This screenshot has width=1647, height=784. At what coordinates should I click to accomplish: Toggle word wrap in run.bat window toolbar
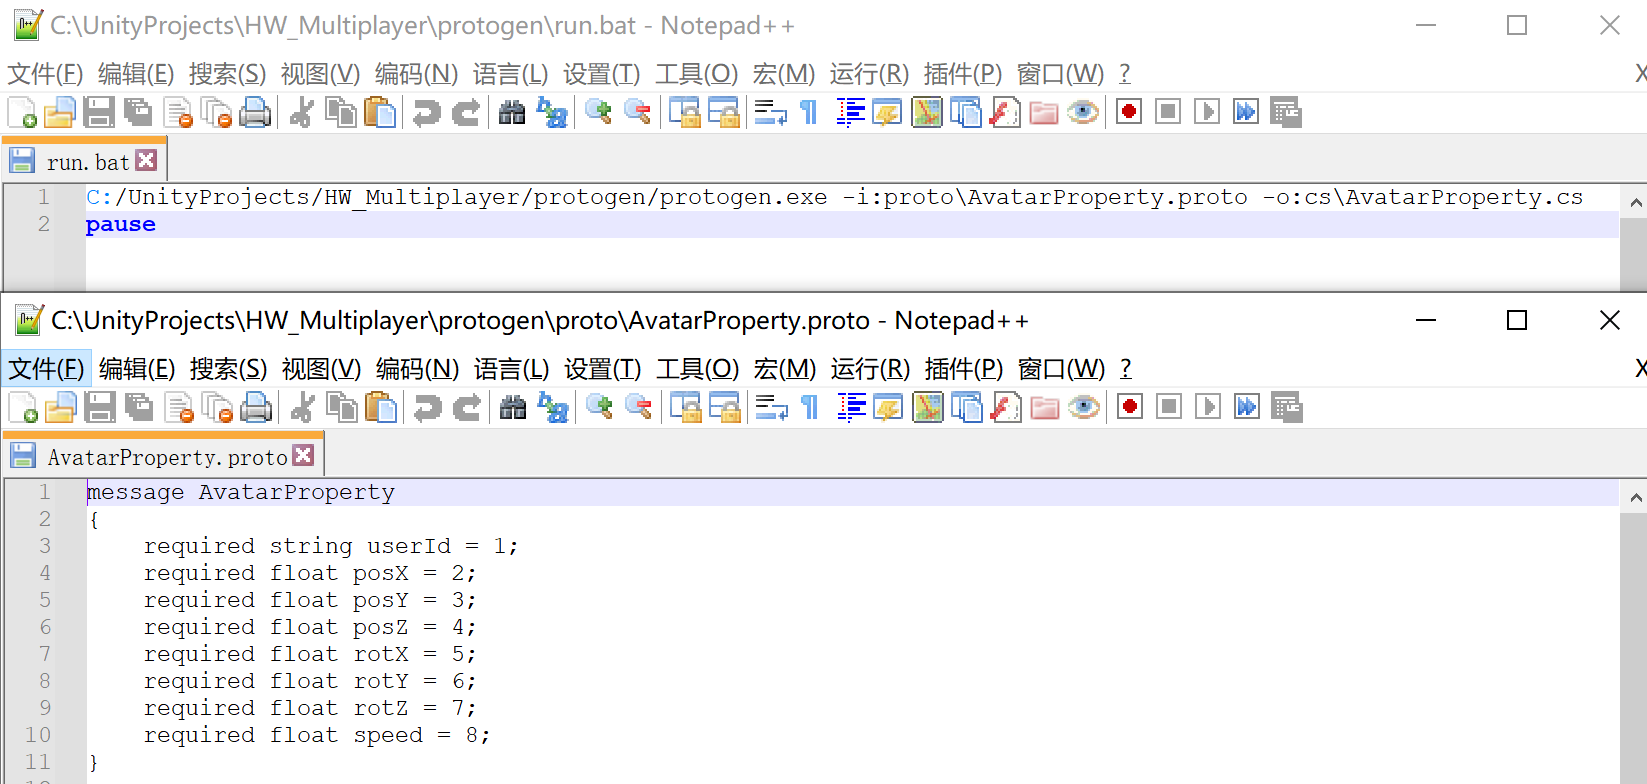(770, 112)
